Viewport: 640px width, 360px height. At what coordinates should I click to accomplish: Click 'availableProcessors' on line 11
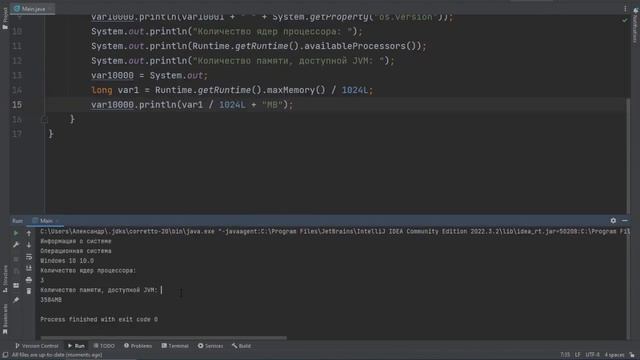[355, 46]
